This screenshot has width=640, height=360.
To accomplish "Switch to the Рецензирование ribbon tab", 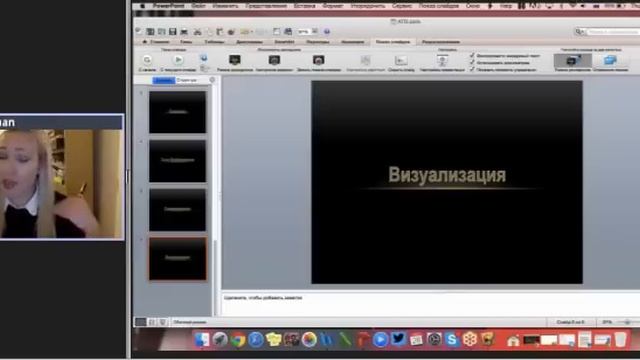I will click(441, 42).
